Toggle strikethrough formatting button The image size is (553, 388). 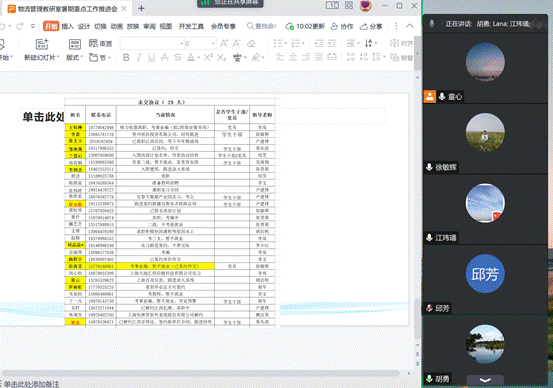pos(178,57)
